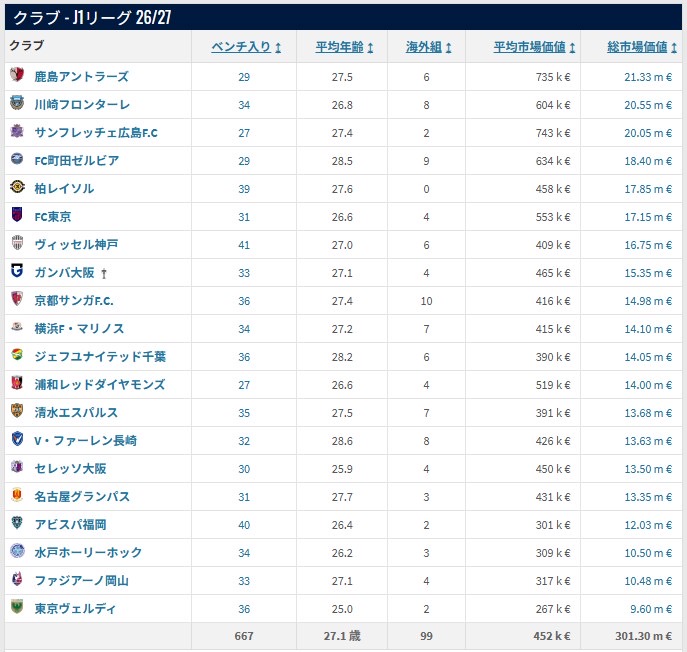Open the ヴィッセル神戸 club link
687x652 pixels.
[76, 244]
